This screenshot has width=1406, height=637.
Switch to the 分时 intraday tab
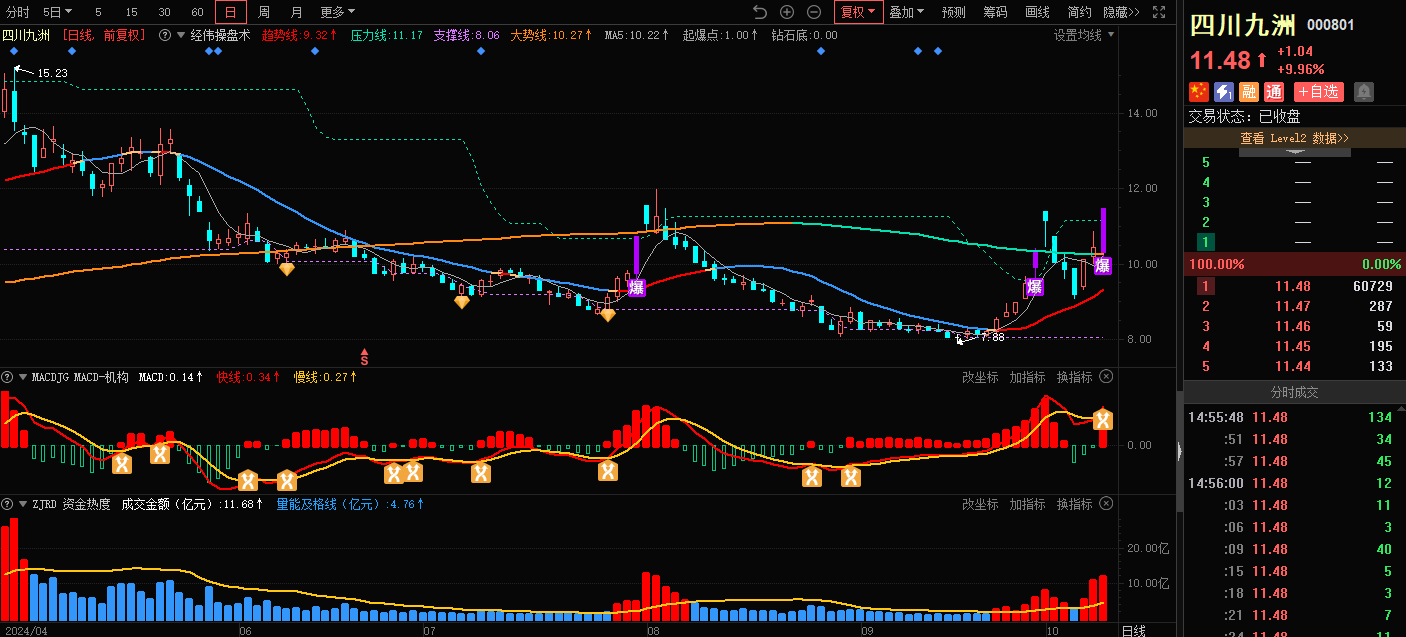18,12
